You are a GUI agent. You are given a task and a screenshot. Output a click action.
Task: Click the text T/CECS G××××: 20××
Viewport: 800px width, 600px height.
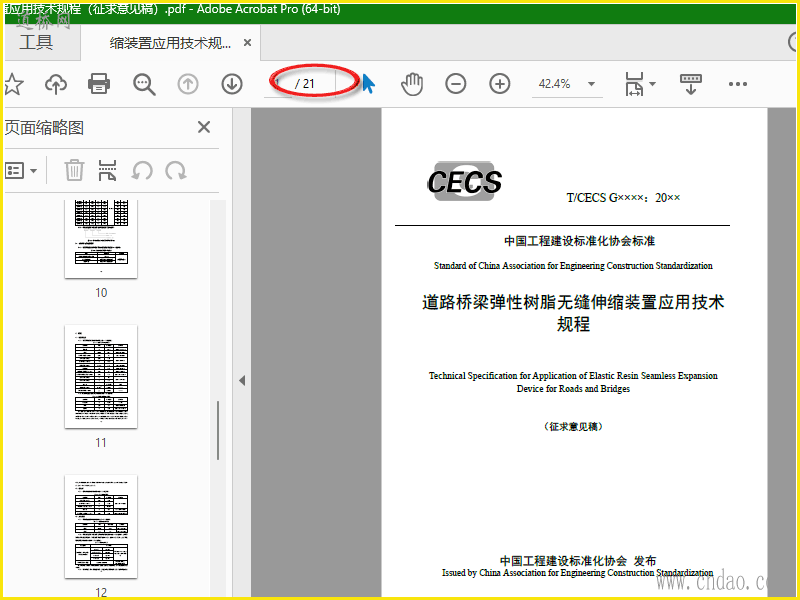tap(623, 197)
